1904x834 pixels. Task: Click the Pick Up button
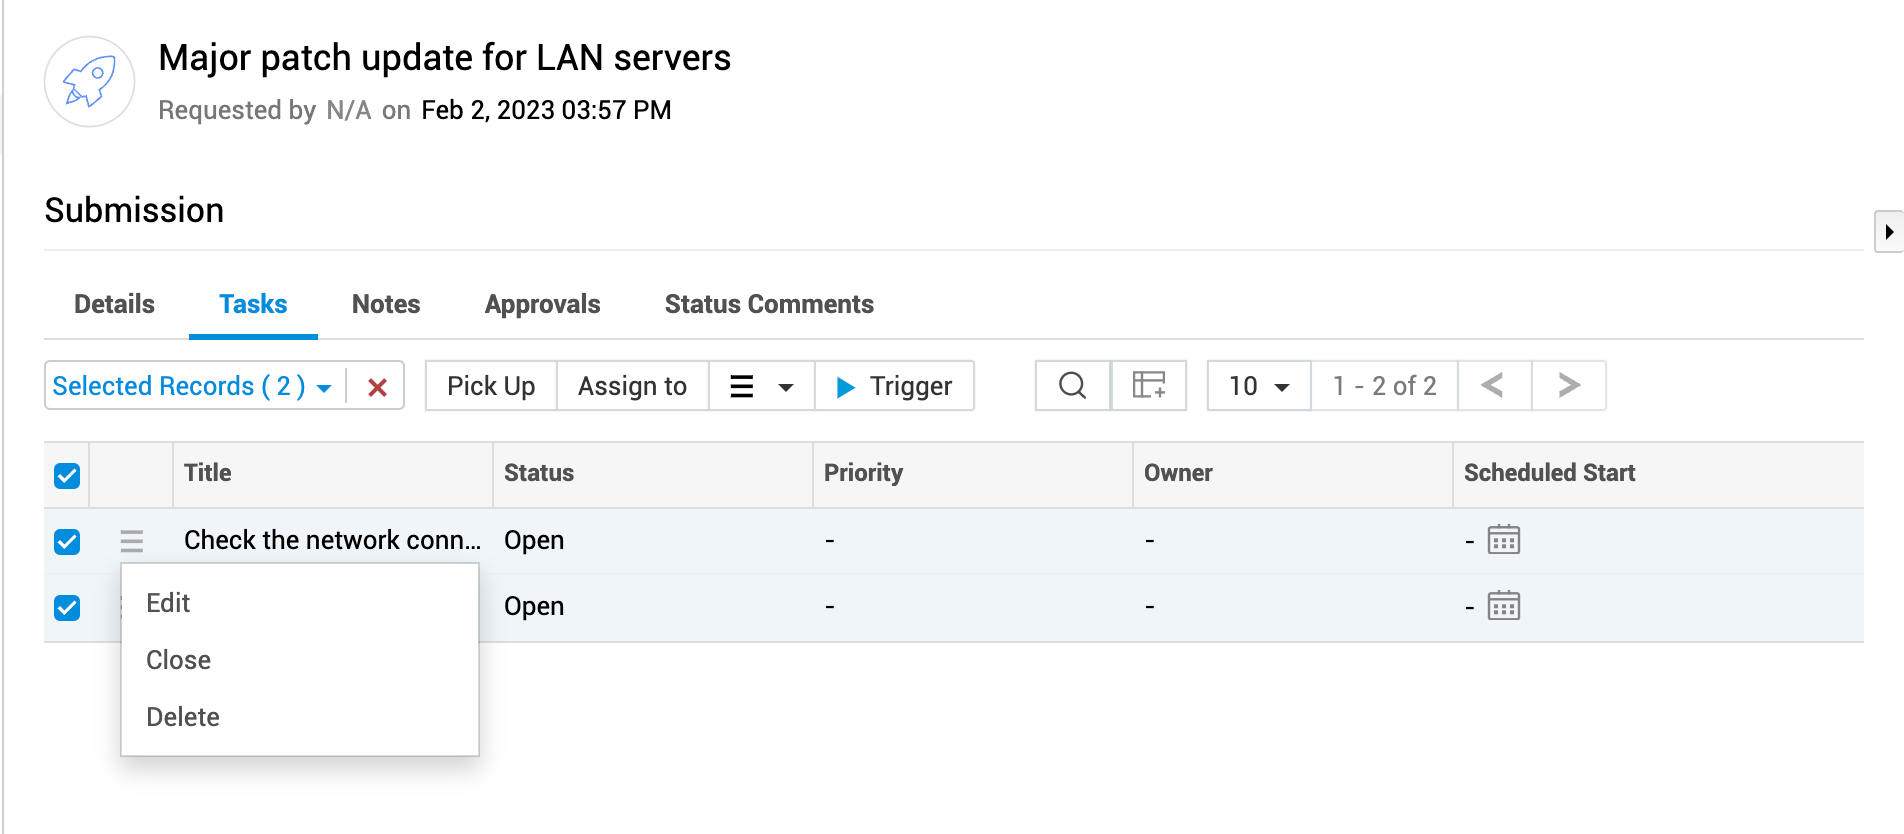(x=491, y=386)
